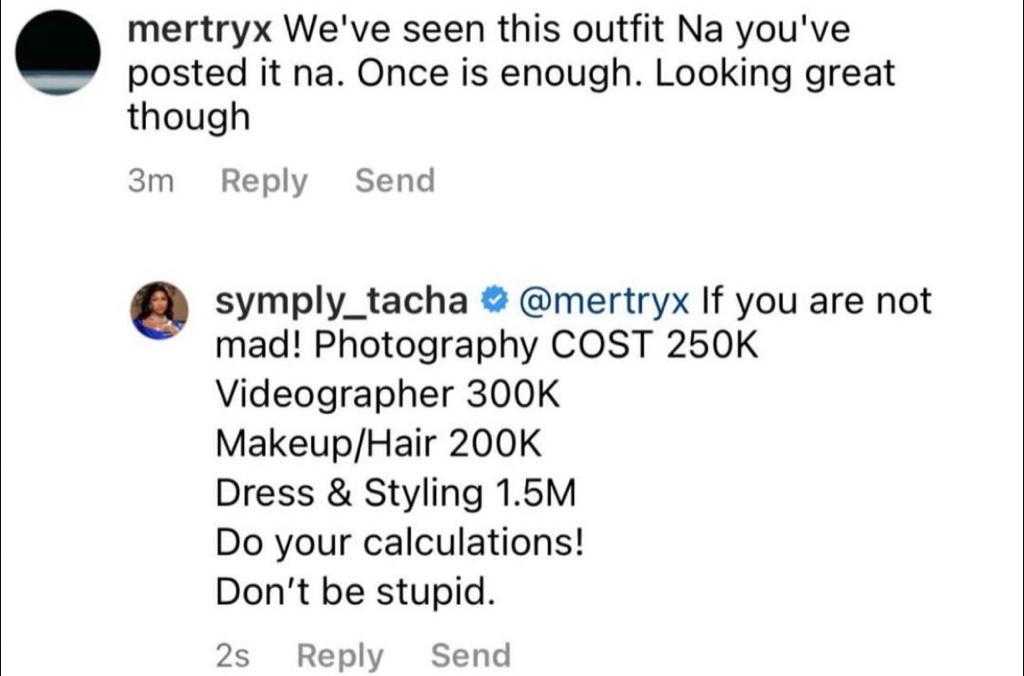This screenshot has width=1024, height=676.
Task: Tap the "Videographer 300K" line
Action: click(x=388, y=395)
